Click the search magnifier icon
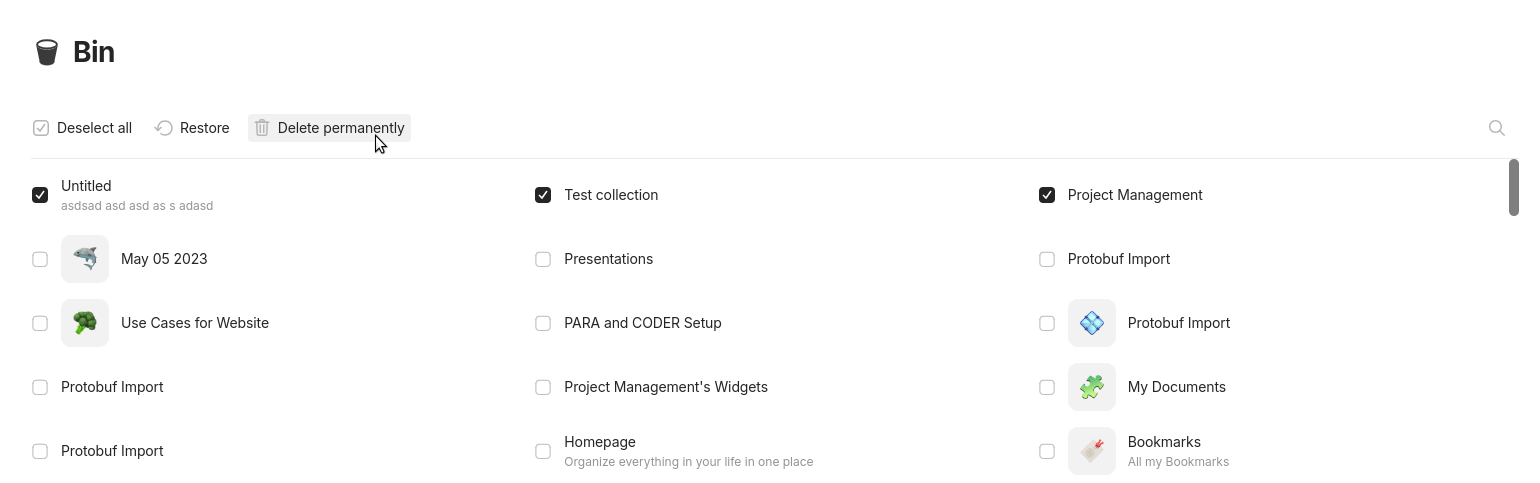 coord(1497,128)
